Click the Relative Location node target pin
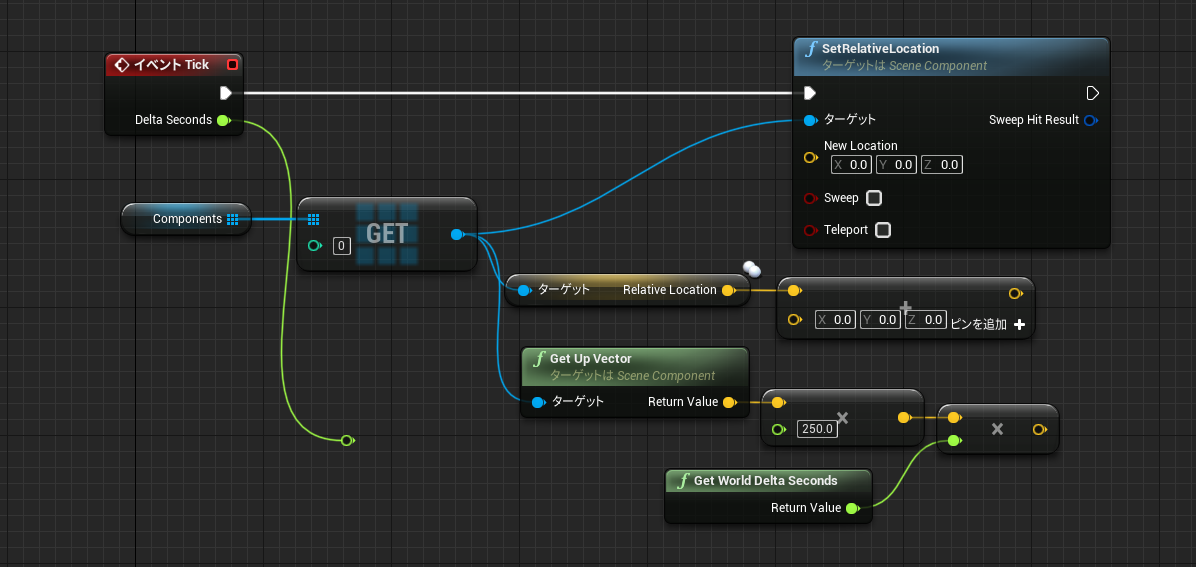The width and height of the screenshot is (1196, 567). click(524, 290)
